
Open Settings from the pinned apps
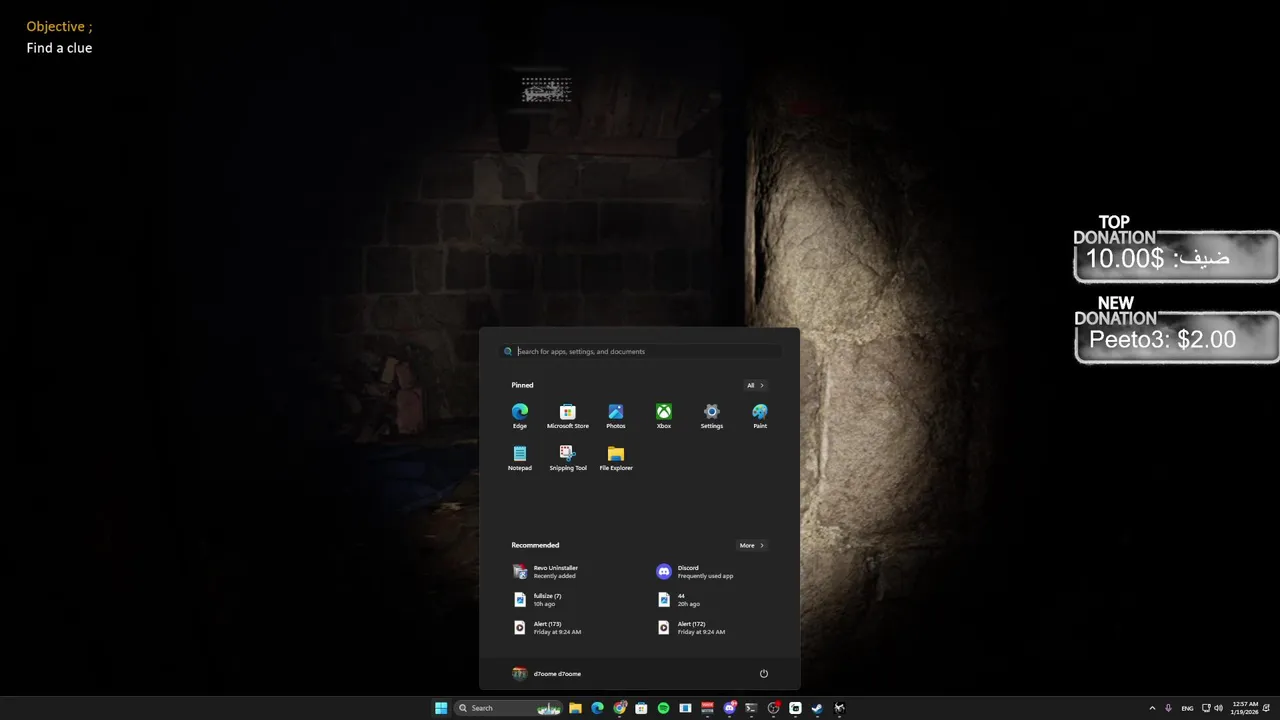pos(712,416)
